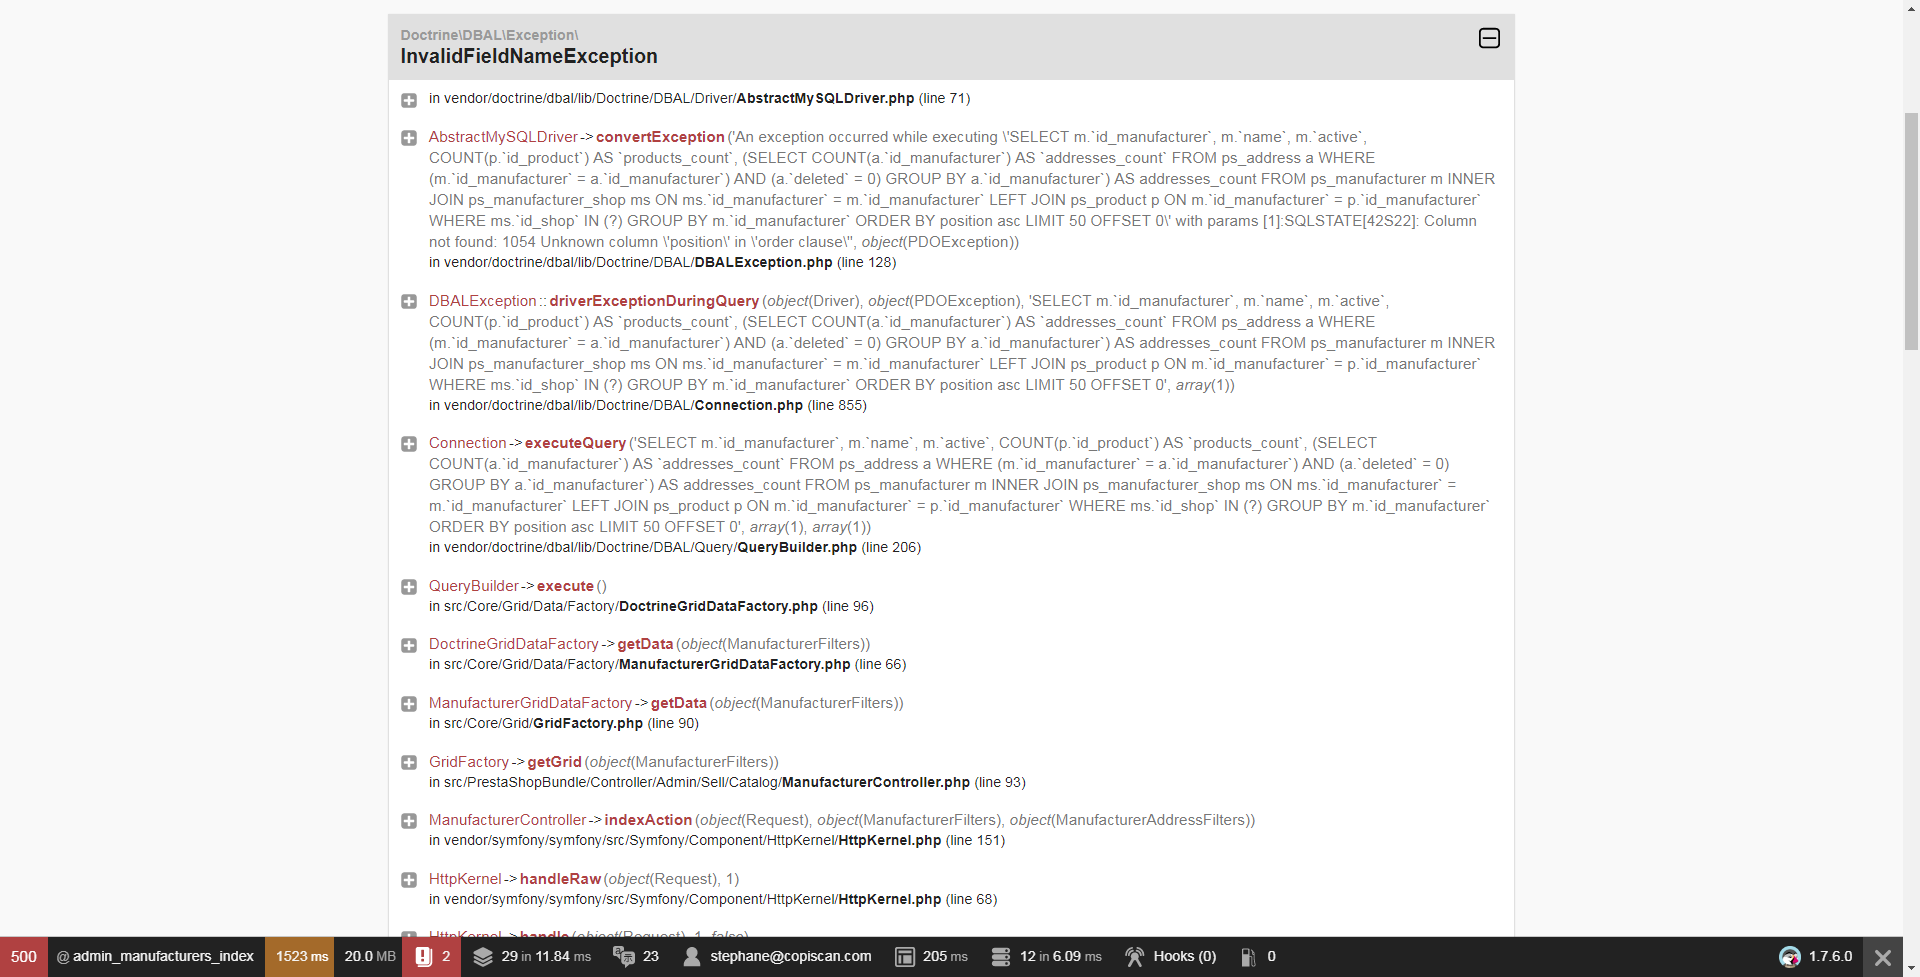The height and width of the screenshot is (977, 1920).
Task: Click the cart icon showing 0
Action: (1258, 956)
